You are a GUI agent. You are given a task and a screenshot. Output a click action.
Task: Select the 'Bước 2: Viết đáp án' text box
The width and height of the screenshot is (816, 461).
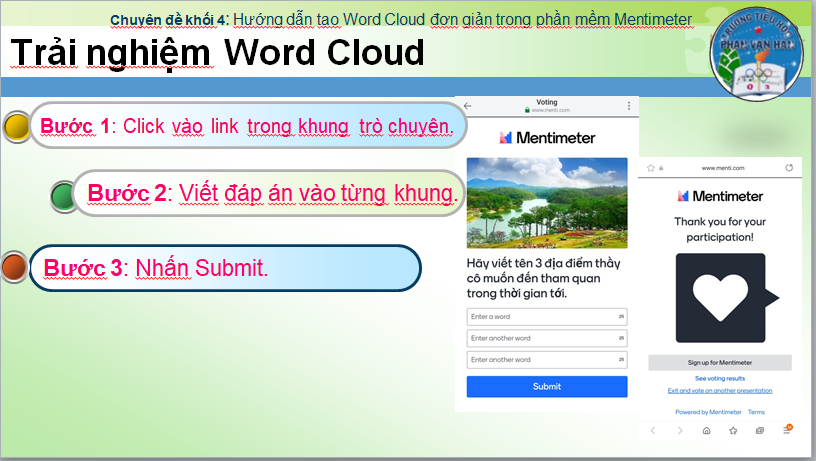pyautogui.click(x=269, y=193)
